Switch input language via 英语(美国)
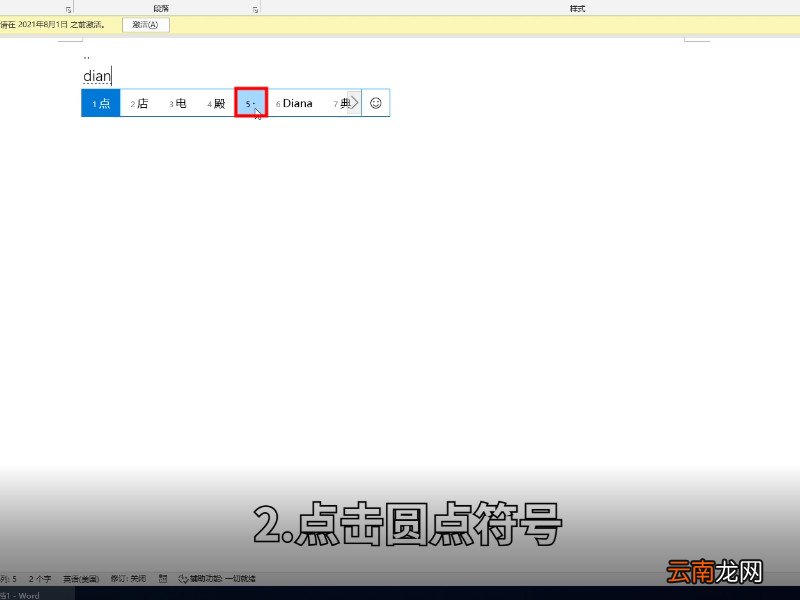Screen dimensions: 800x600 [x=82, y=578]
